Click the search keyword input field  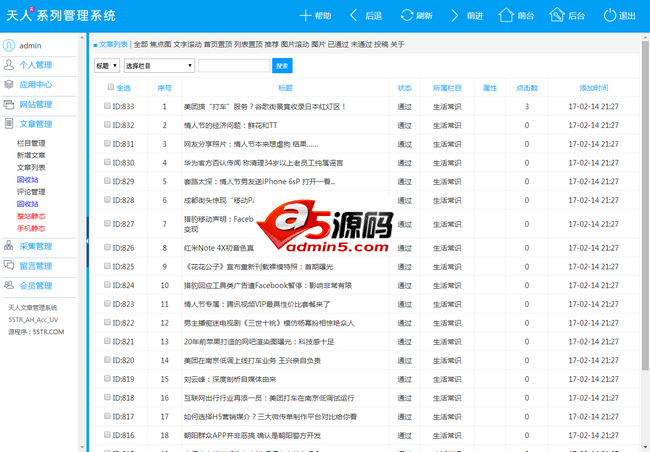click(234, 66)
